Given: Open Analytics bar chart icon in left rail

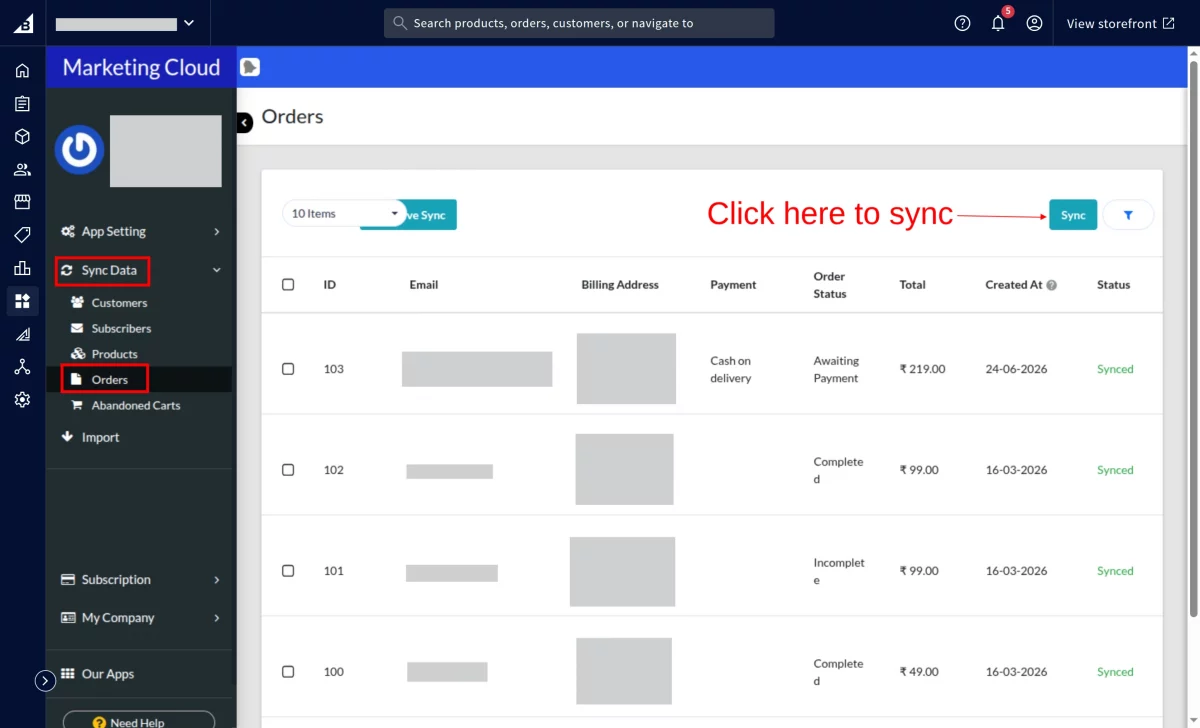Looking at the screenshot, I should click(22, 268).
